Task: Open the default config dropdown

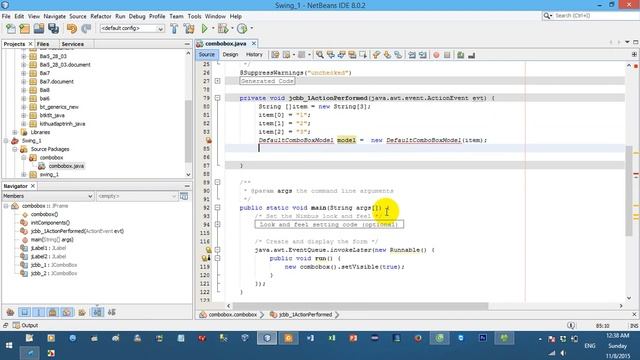Action: point(132,29)
